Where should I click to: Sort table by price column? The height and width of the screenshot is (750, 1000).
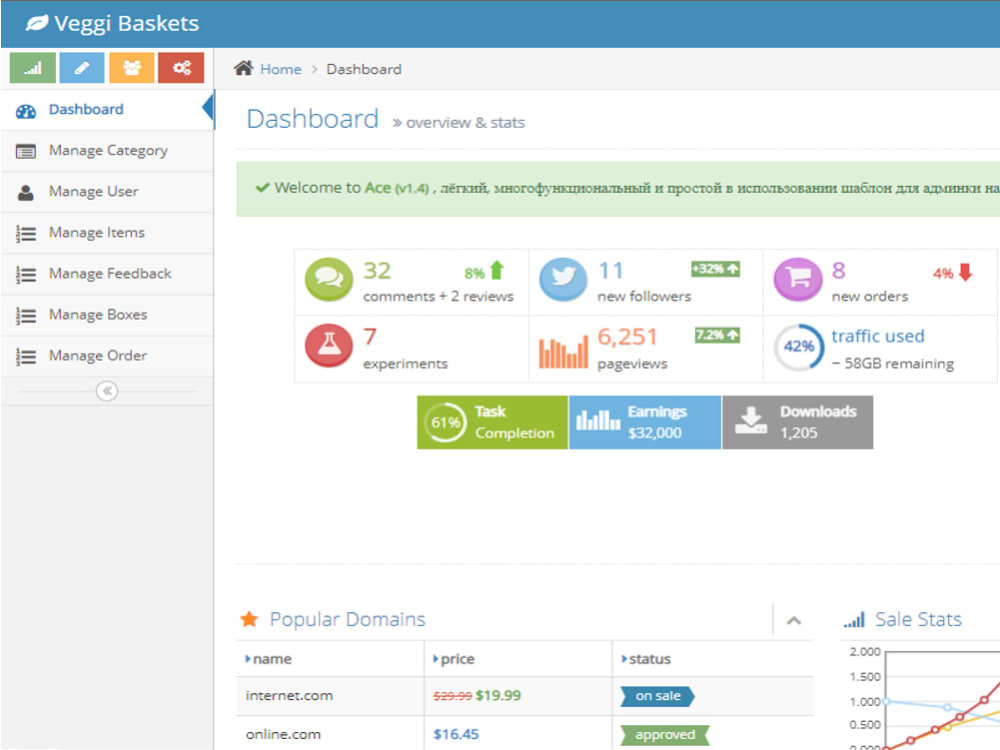point(518,659)
